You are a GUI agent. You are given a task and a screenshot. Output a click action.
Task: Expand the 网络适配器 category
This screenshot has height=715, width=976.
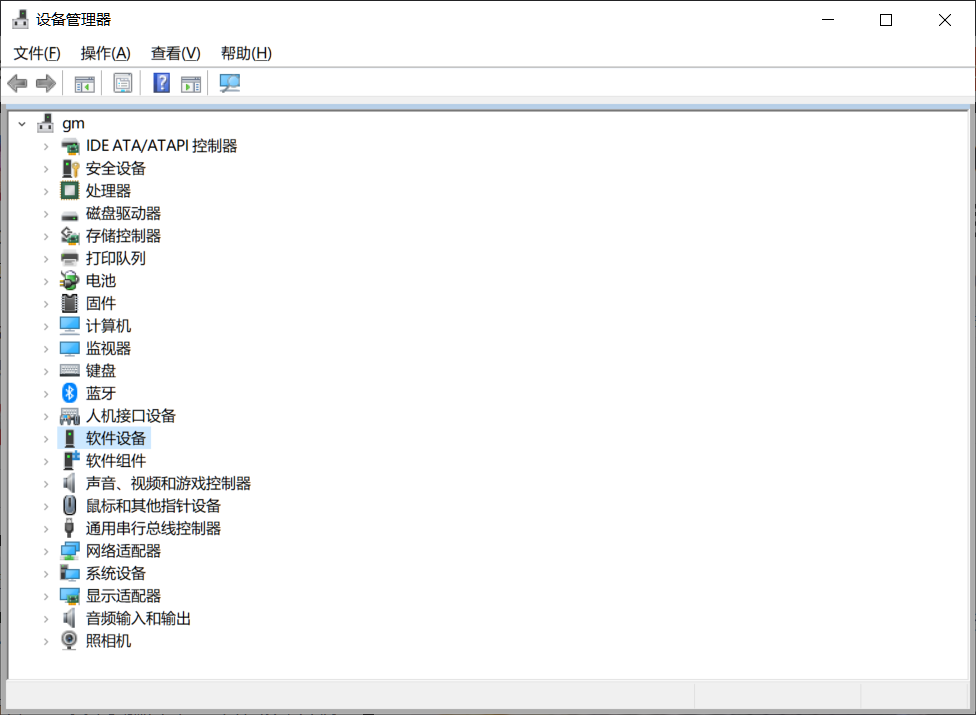coord(46,551)
